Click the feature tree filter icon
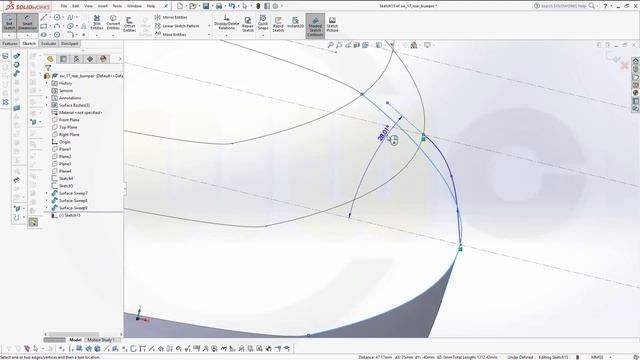 point(48,68)
